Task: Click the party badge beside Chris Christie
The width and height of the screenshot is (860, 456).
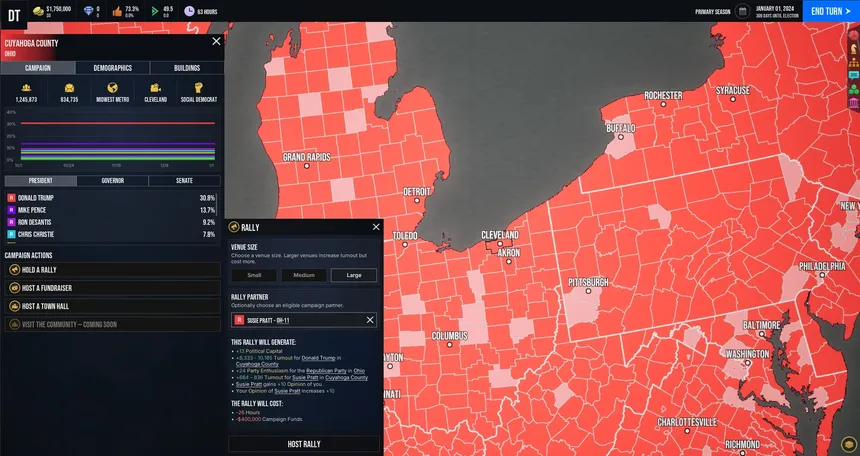Action: [x=11, y=234]
